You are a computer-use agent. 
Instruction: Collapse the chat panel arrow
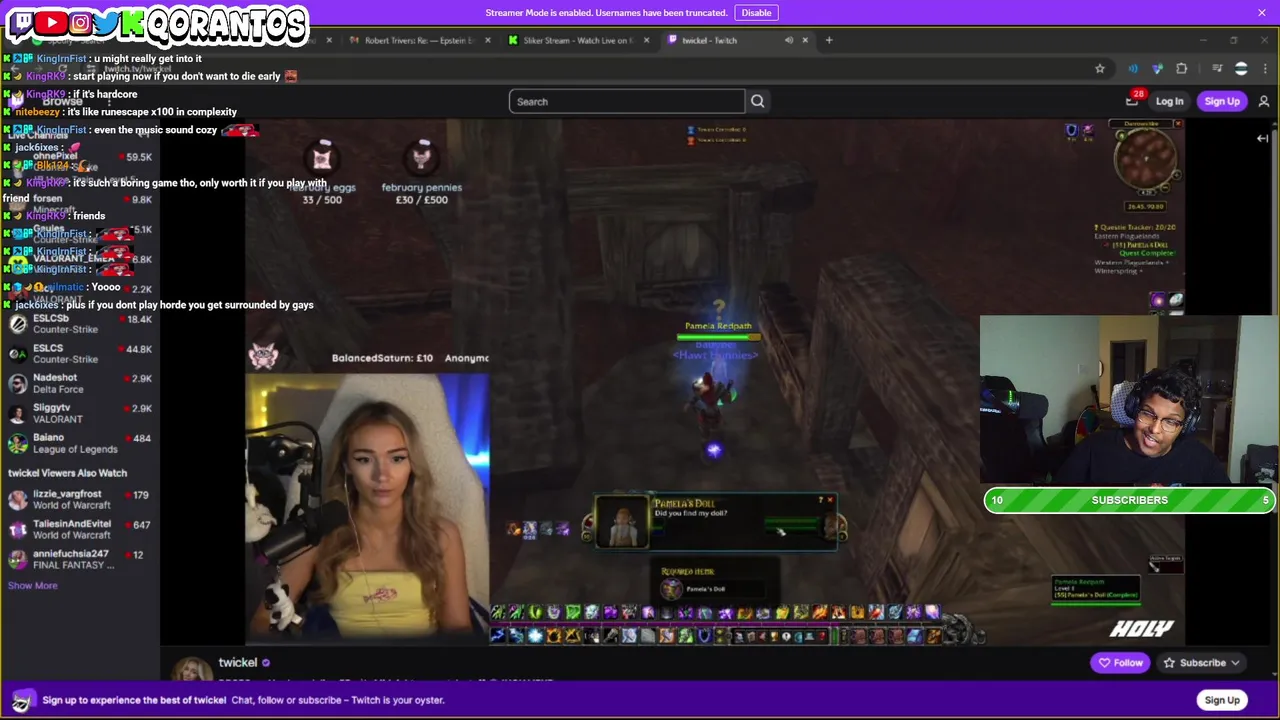pyautogui.click(x=1262, y=138)
